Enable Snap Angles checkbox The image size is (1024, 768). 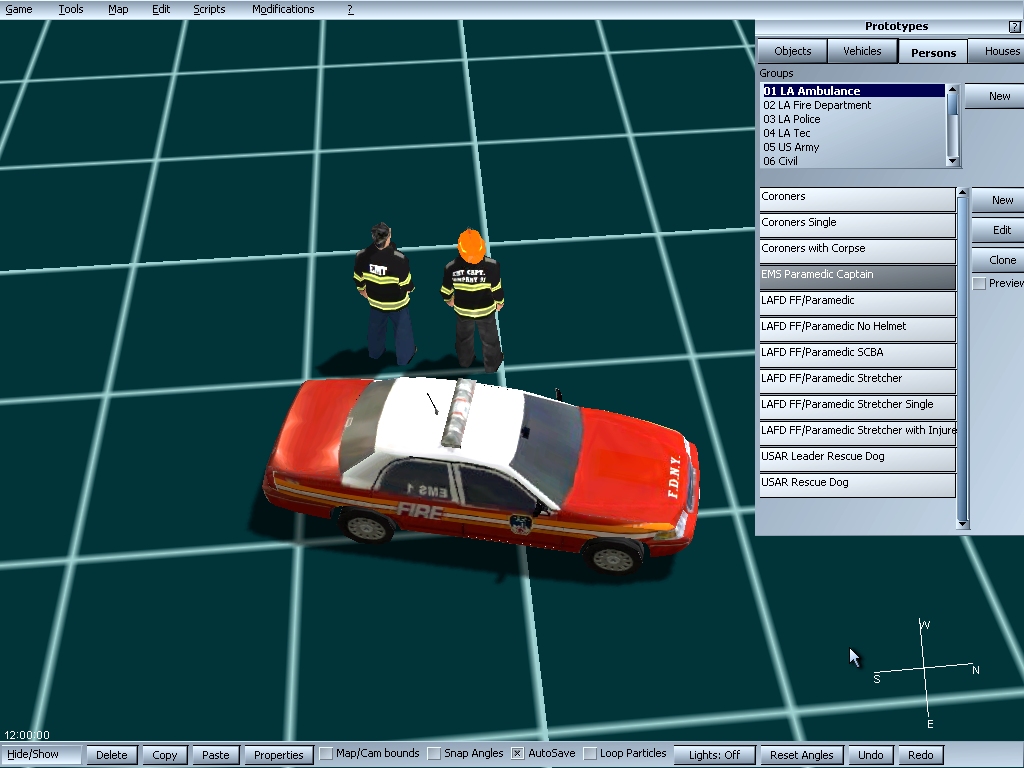(x=434, y=754)
